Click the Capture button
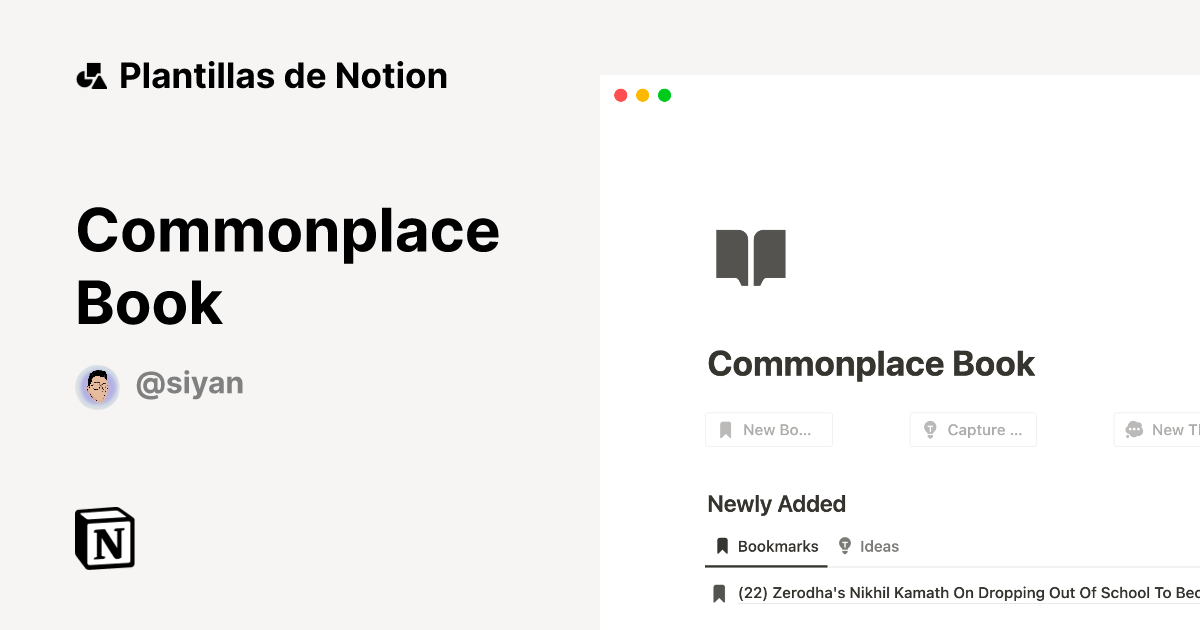The height and width of the screenshot is (630, 1200). 972,429
